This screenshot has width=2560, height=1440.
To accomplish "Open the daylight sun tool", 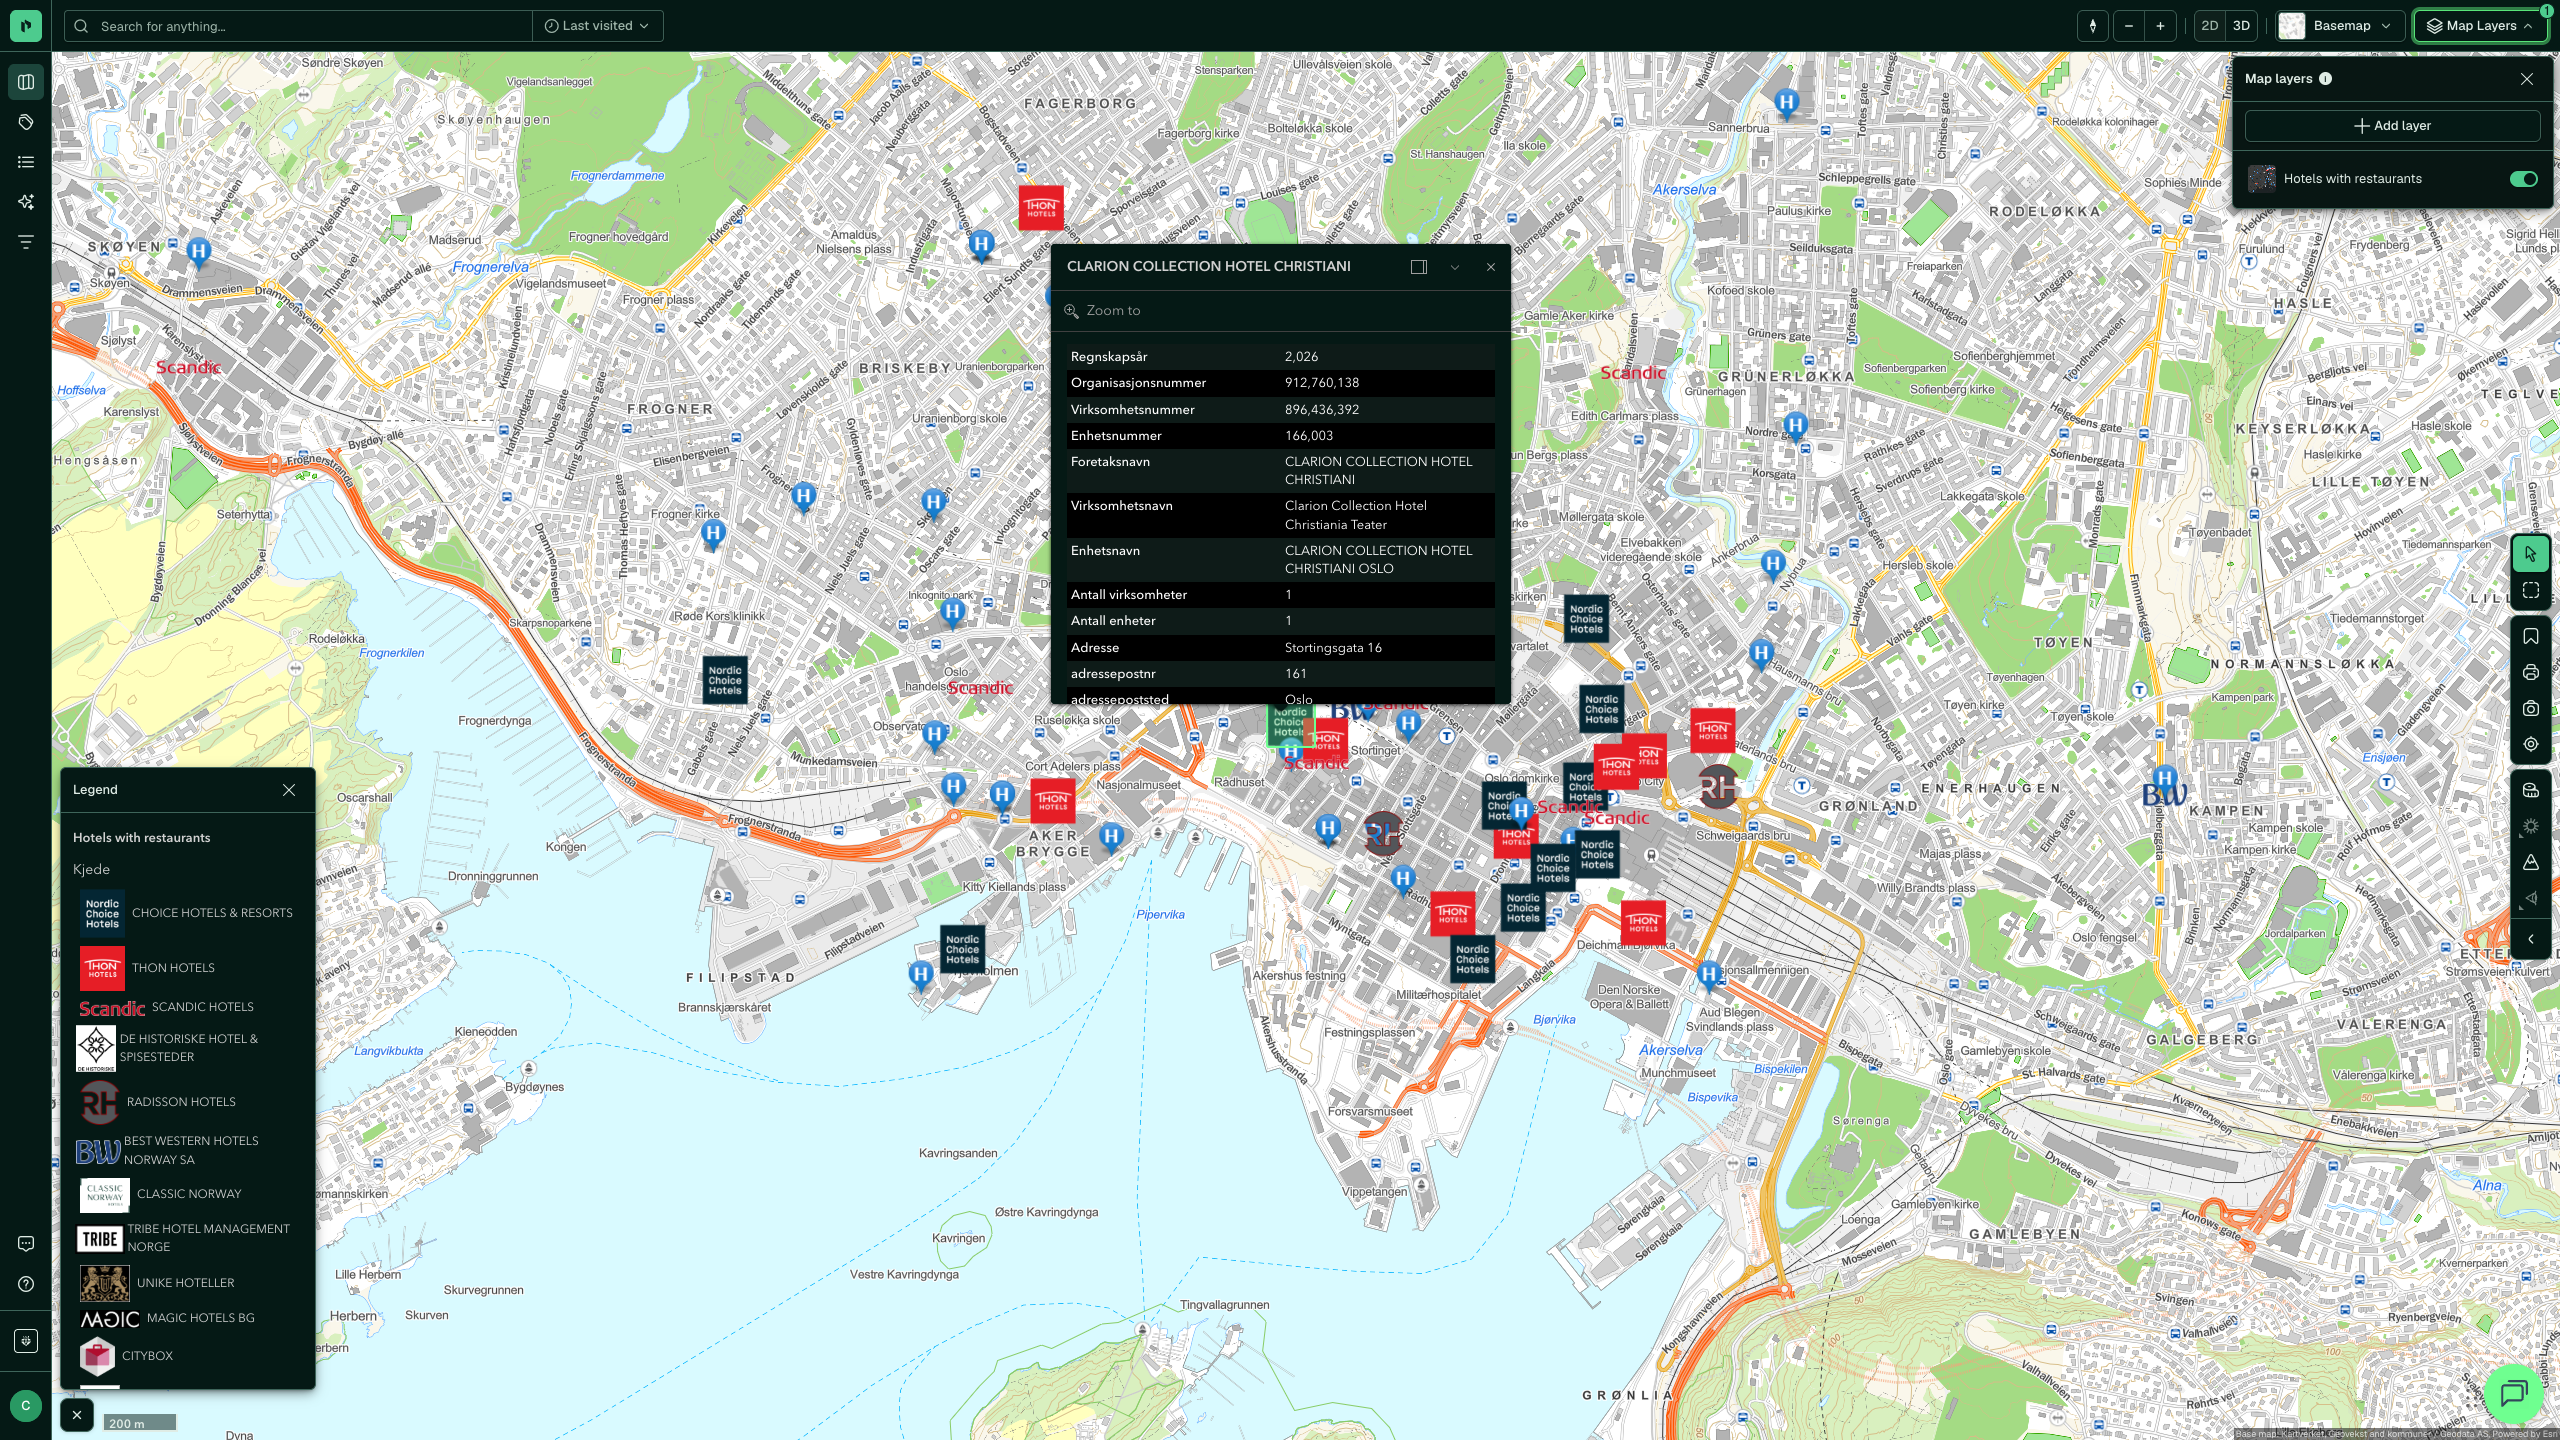I will [x=2530, y=827].
